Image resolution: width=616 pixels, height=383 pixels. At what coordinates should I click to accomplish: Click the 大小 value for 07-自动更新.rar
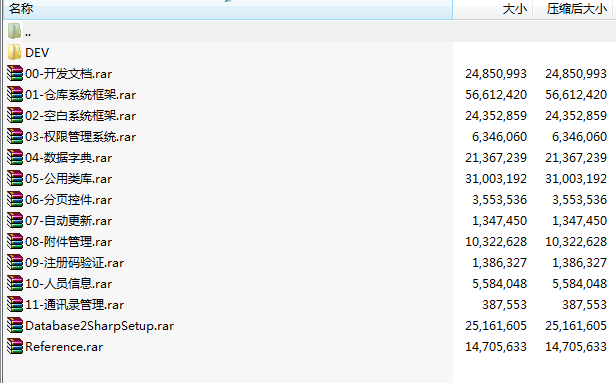point(499,221)
